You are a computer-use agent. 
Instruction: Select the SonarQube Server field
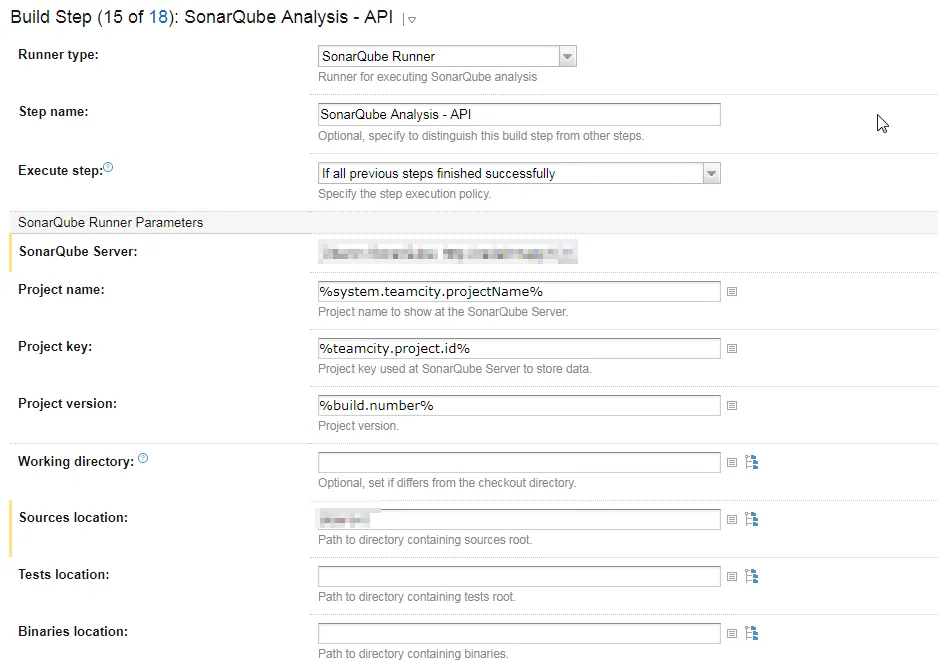tap(448, 252)
